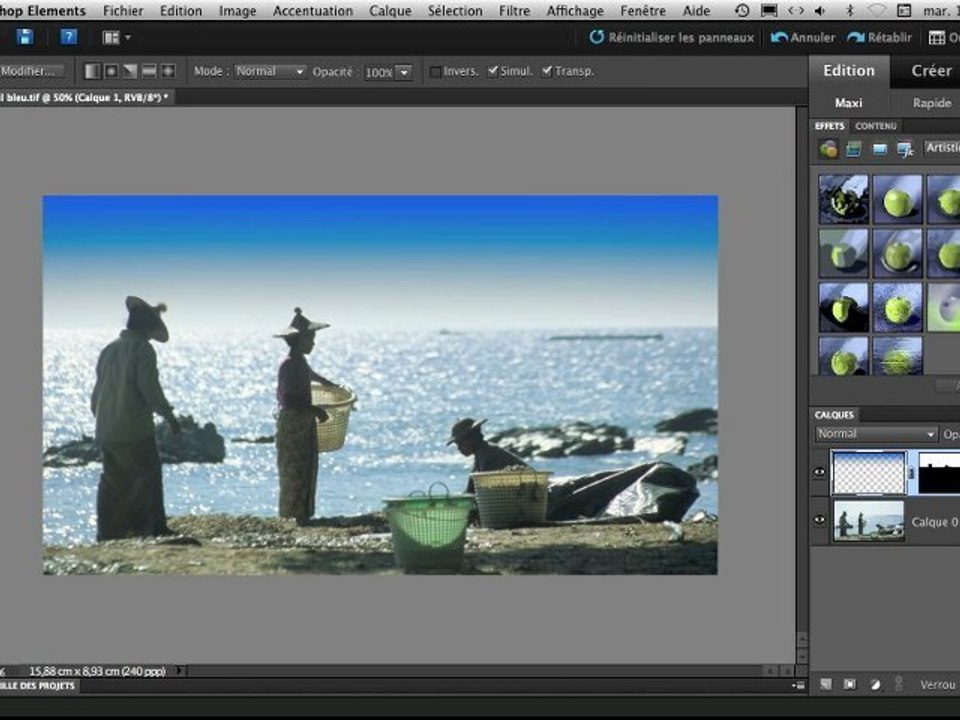Open the layer blend mode Normal dropdown

tap(876, 434)
